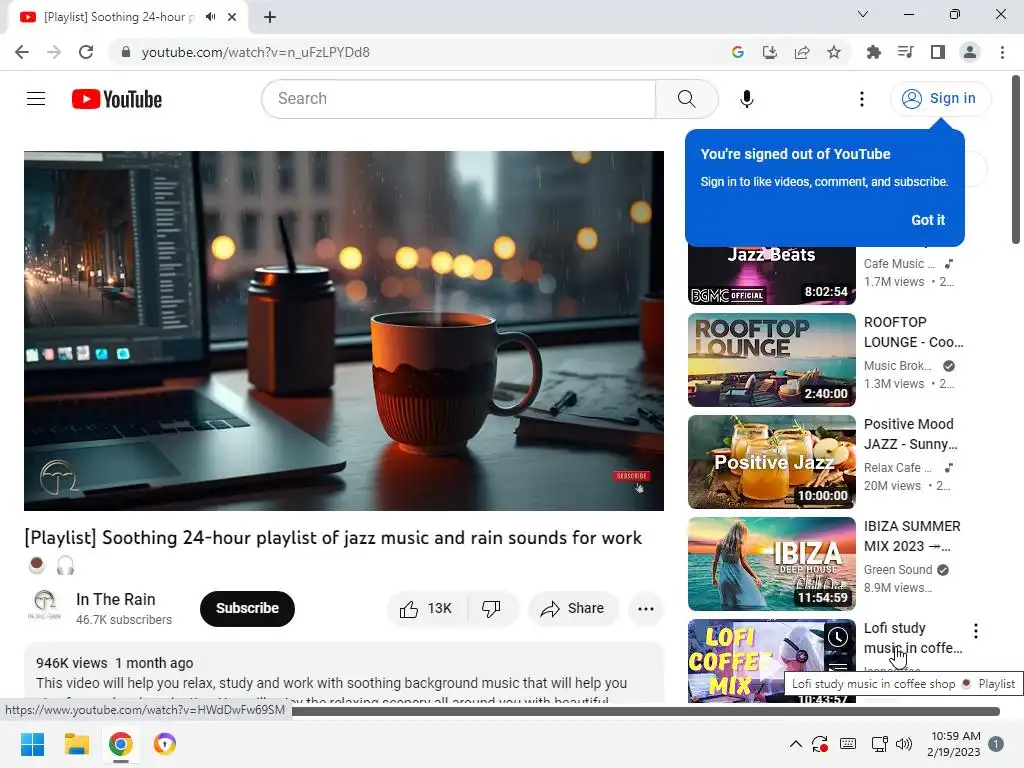Open Chrome profile avatar
Screen dimensions: 1024x768
(x=970, y=52)
